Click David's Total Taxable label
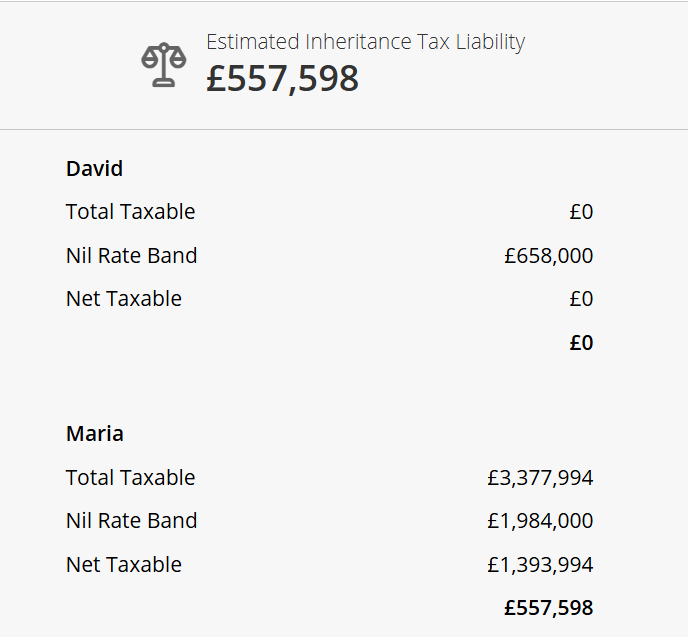Image resolution: width=688 pixels, height=637 pixels. [x=130, y=211]
